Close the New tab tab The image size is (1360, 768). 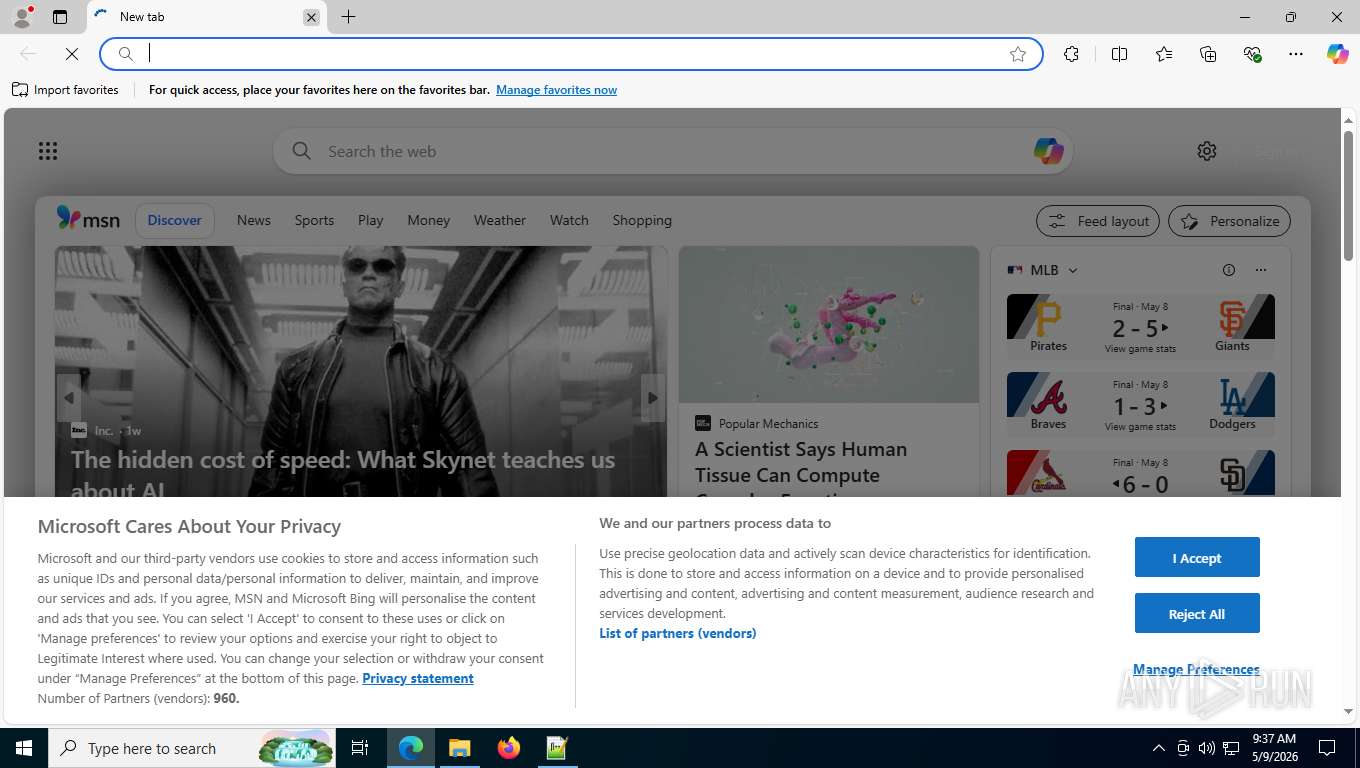point(311,17)
